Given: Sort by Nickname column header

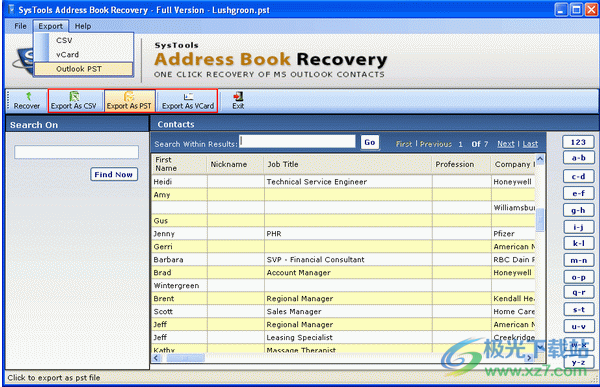Looking at the screenshot, I should tap(235, 164).
